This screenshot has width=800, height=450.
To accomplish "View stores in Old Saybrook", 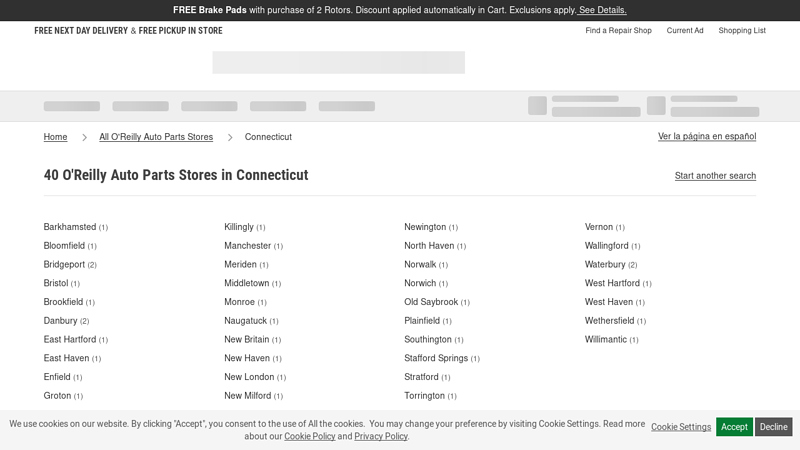I will [431, 302].
